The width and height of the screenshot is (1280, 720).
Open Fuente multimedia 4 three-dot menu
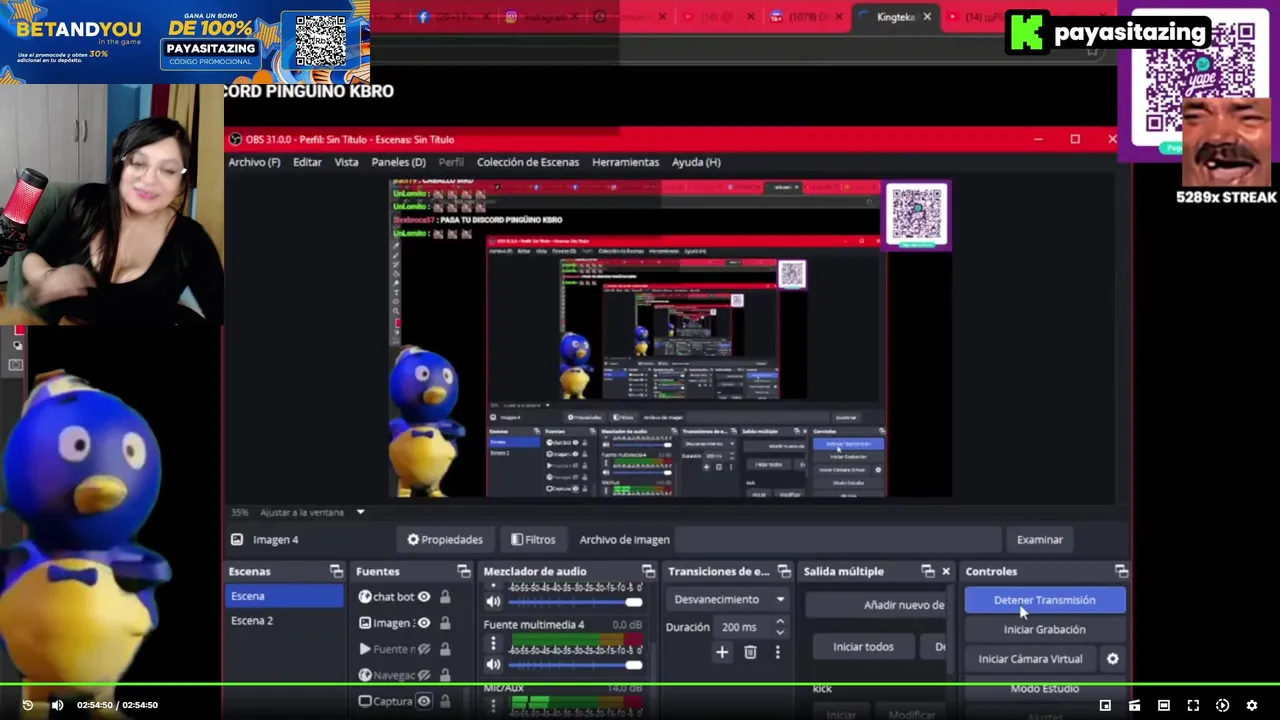click(493, 644)
